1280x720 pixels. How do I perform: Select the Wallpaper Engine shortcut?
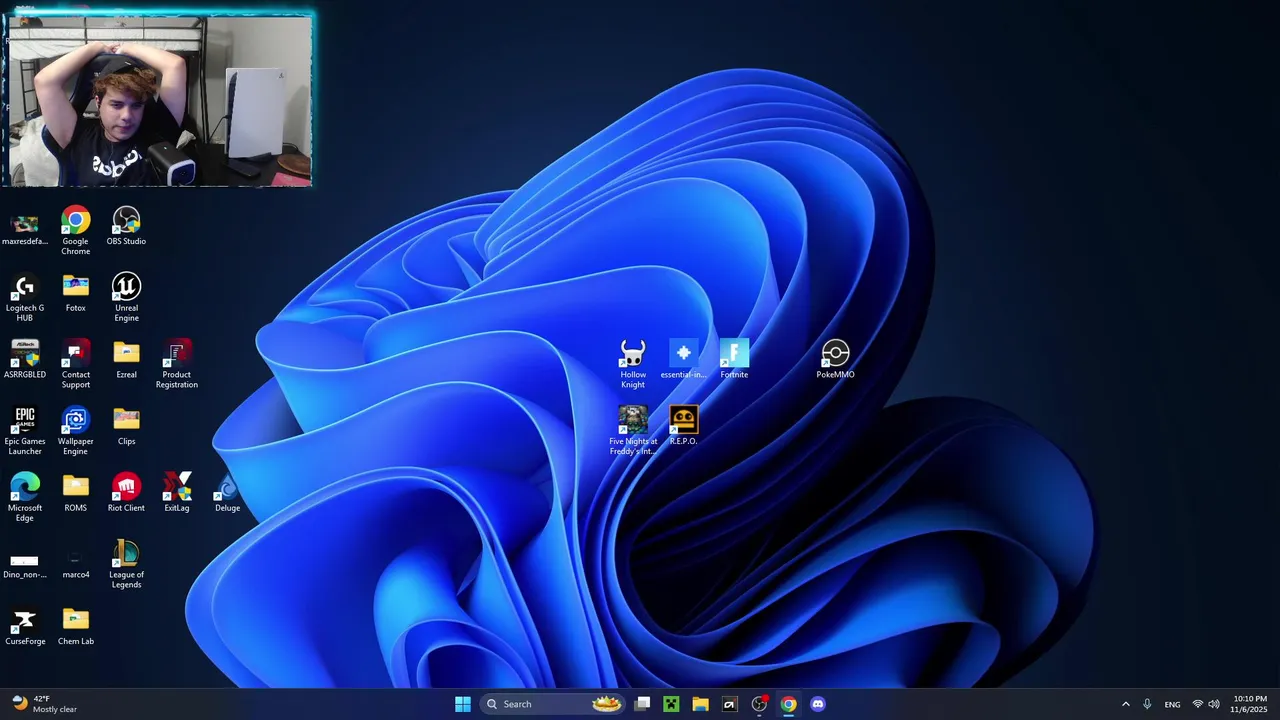coord(75,431)
